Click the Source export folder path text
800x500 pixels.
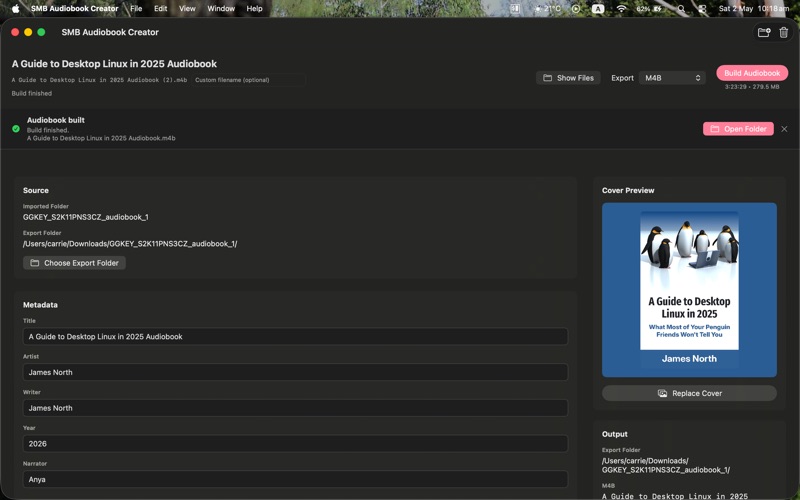(130, 244)
